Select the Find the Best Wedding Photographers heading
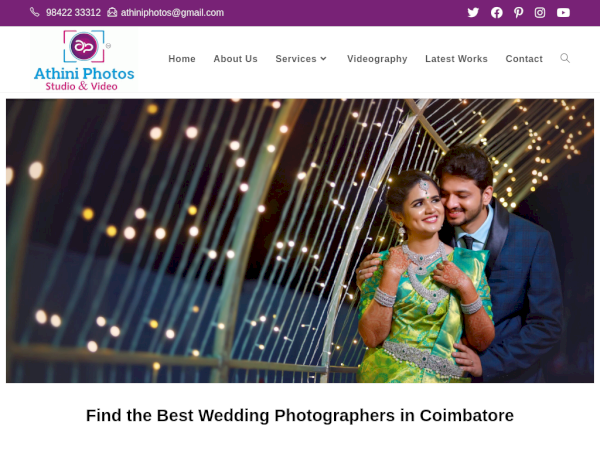The image size is (600, 450). click(300, 416)
